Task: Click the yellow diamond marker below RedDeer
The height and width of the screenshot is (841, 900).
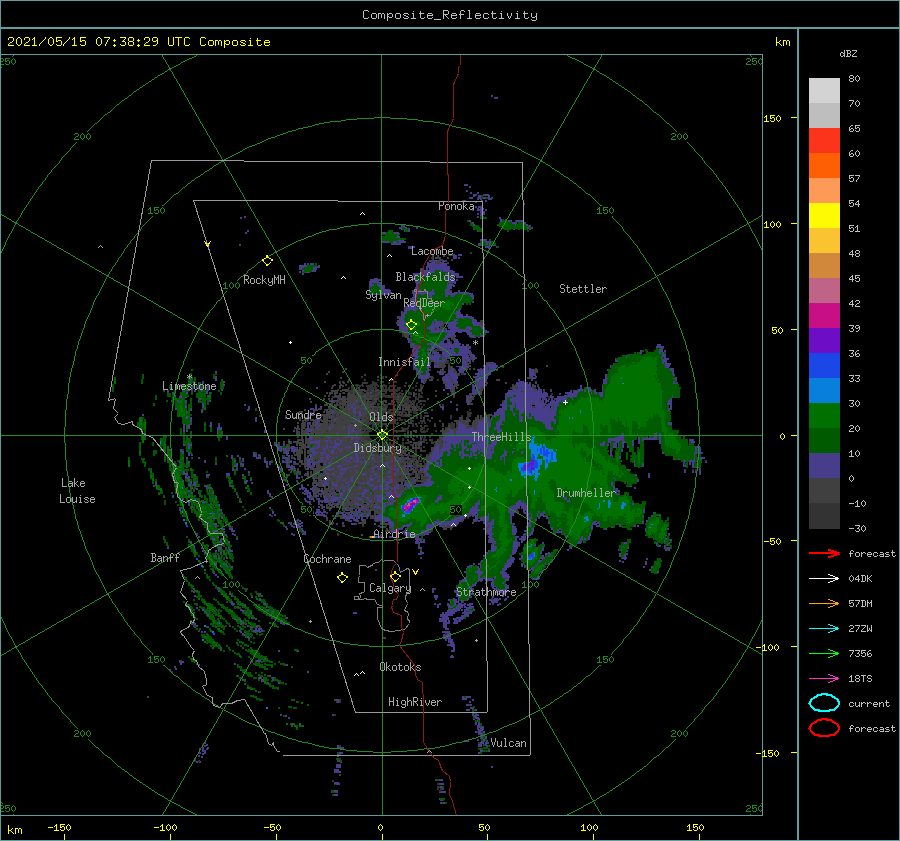Action: pyautogui.click(x=411, y=325)
